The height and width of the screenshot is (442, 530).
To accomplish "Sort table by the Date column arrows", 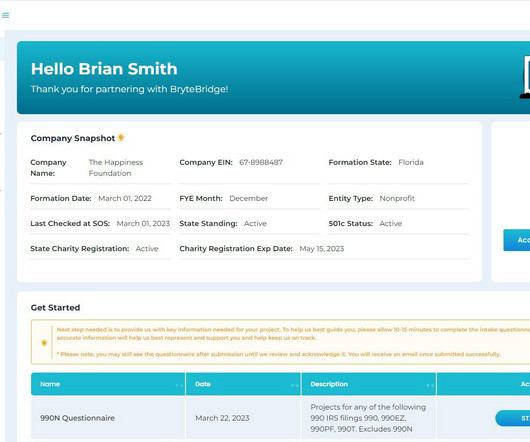I will click(x=295, y=385).
